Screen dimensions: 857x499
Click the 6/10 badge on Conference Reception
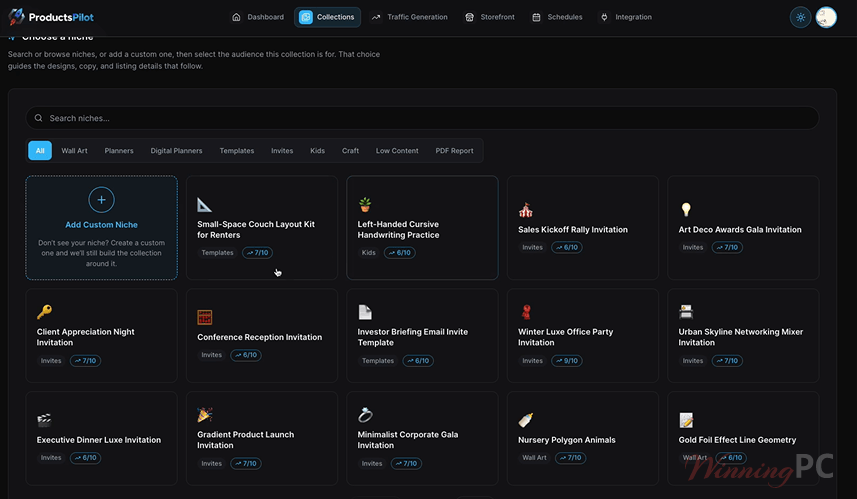246,355
